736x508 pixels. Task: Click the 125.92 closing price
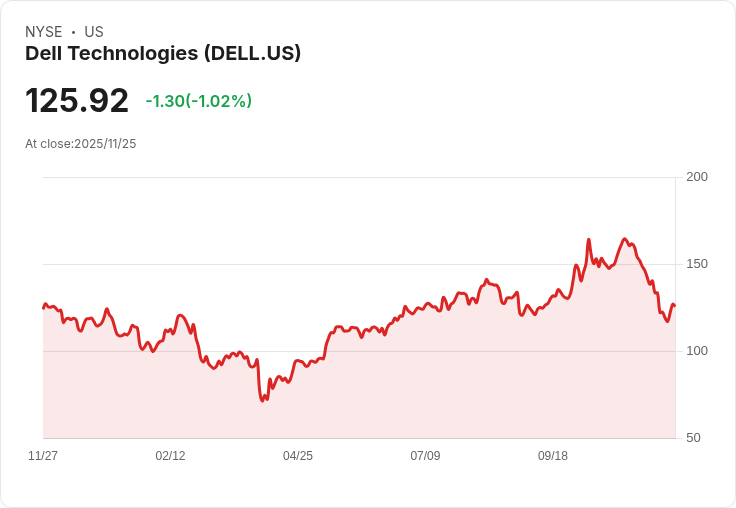coord(77,100)
